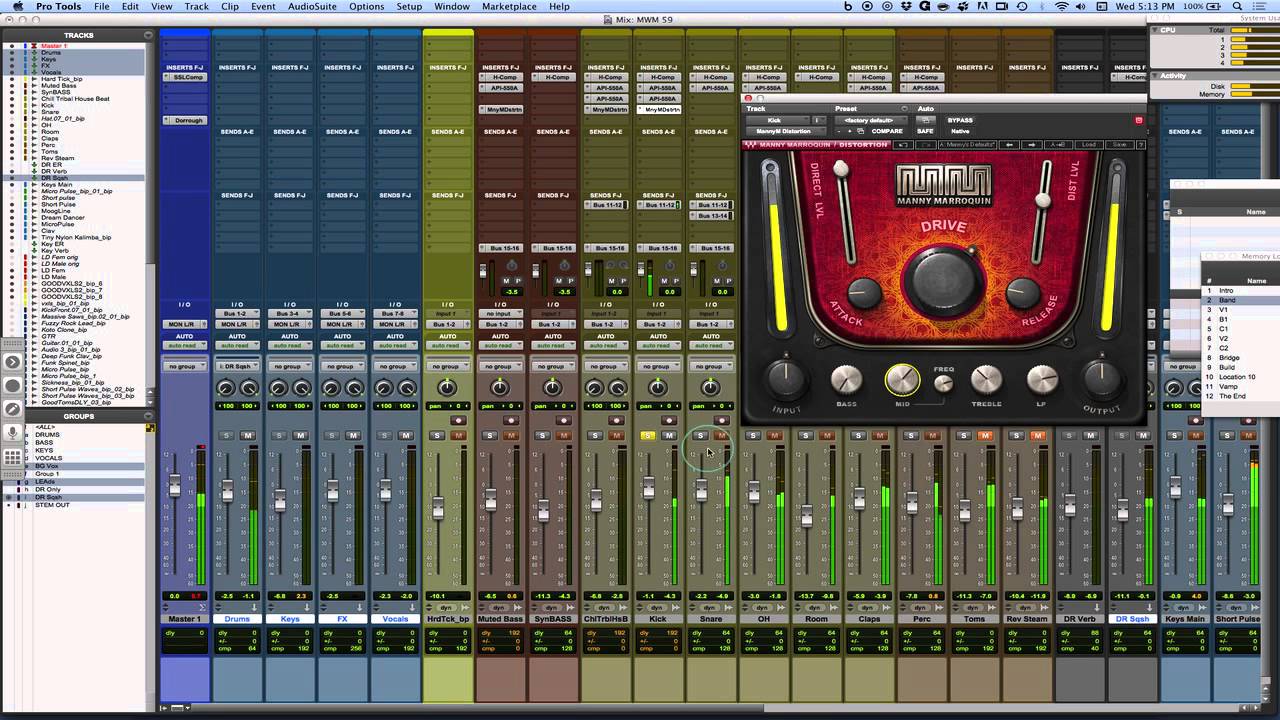Click the plugin Save button

click(x=1118, y=145)
